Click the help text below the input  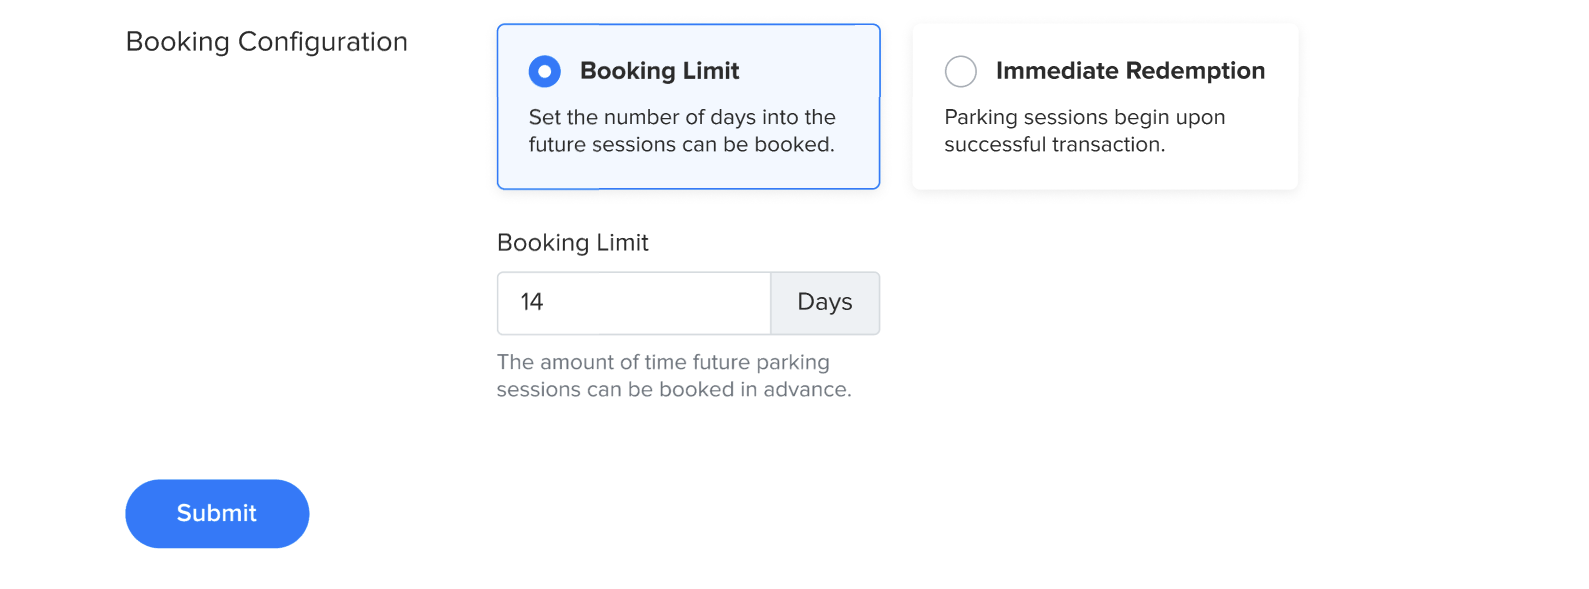click(x=674, y=376)
